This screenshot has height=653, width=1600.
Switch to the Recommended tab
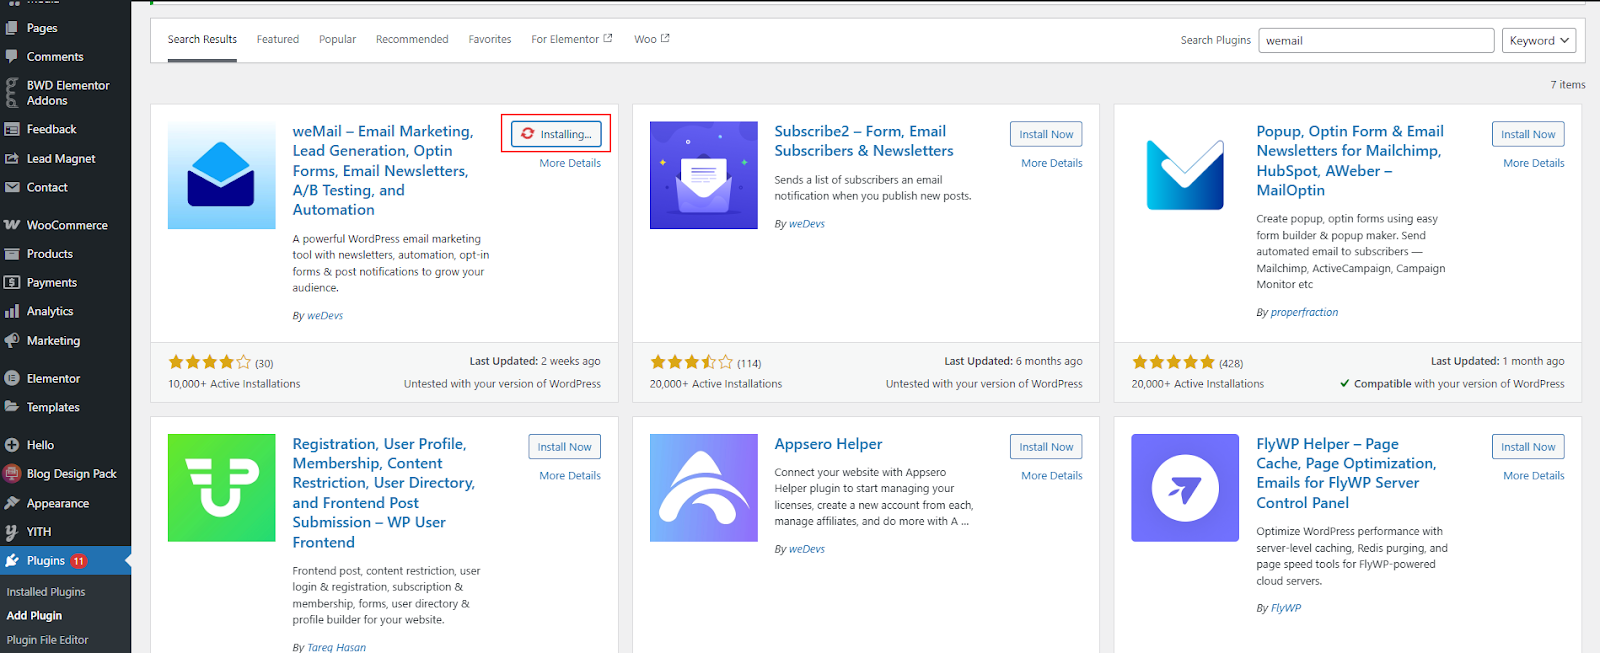coord(412,39)
